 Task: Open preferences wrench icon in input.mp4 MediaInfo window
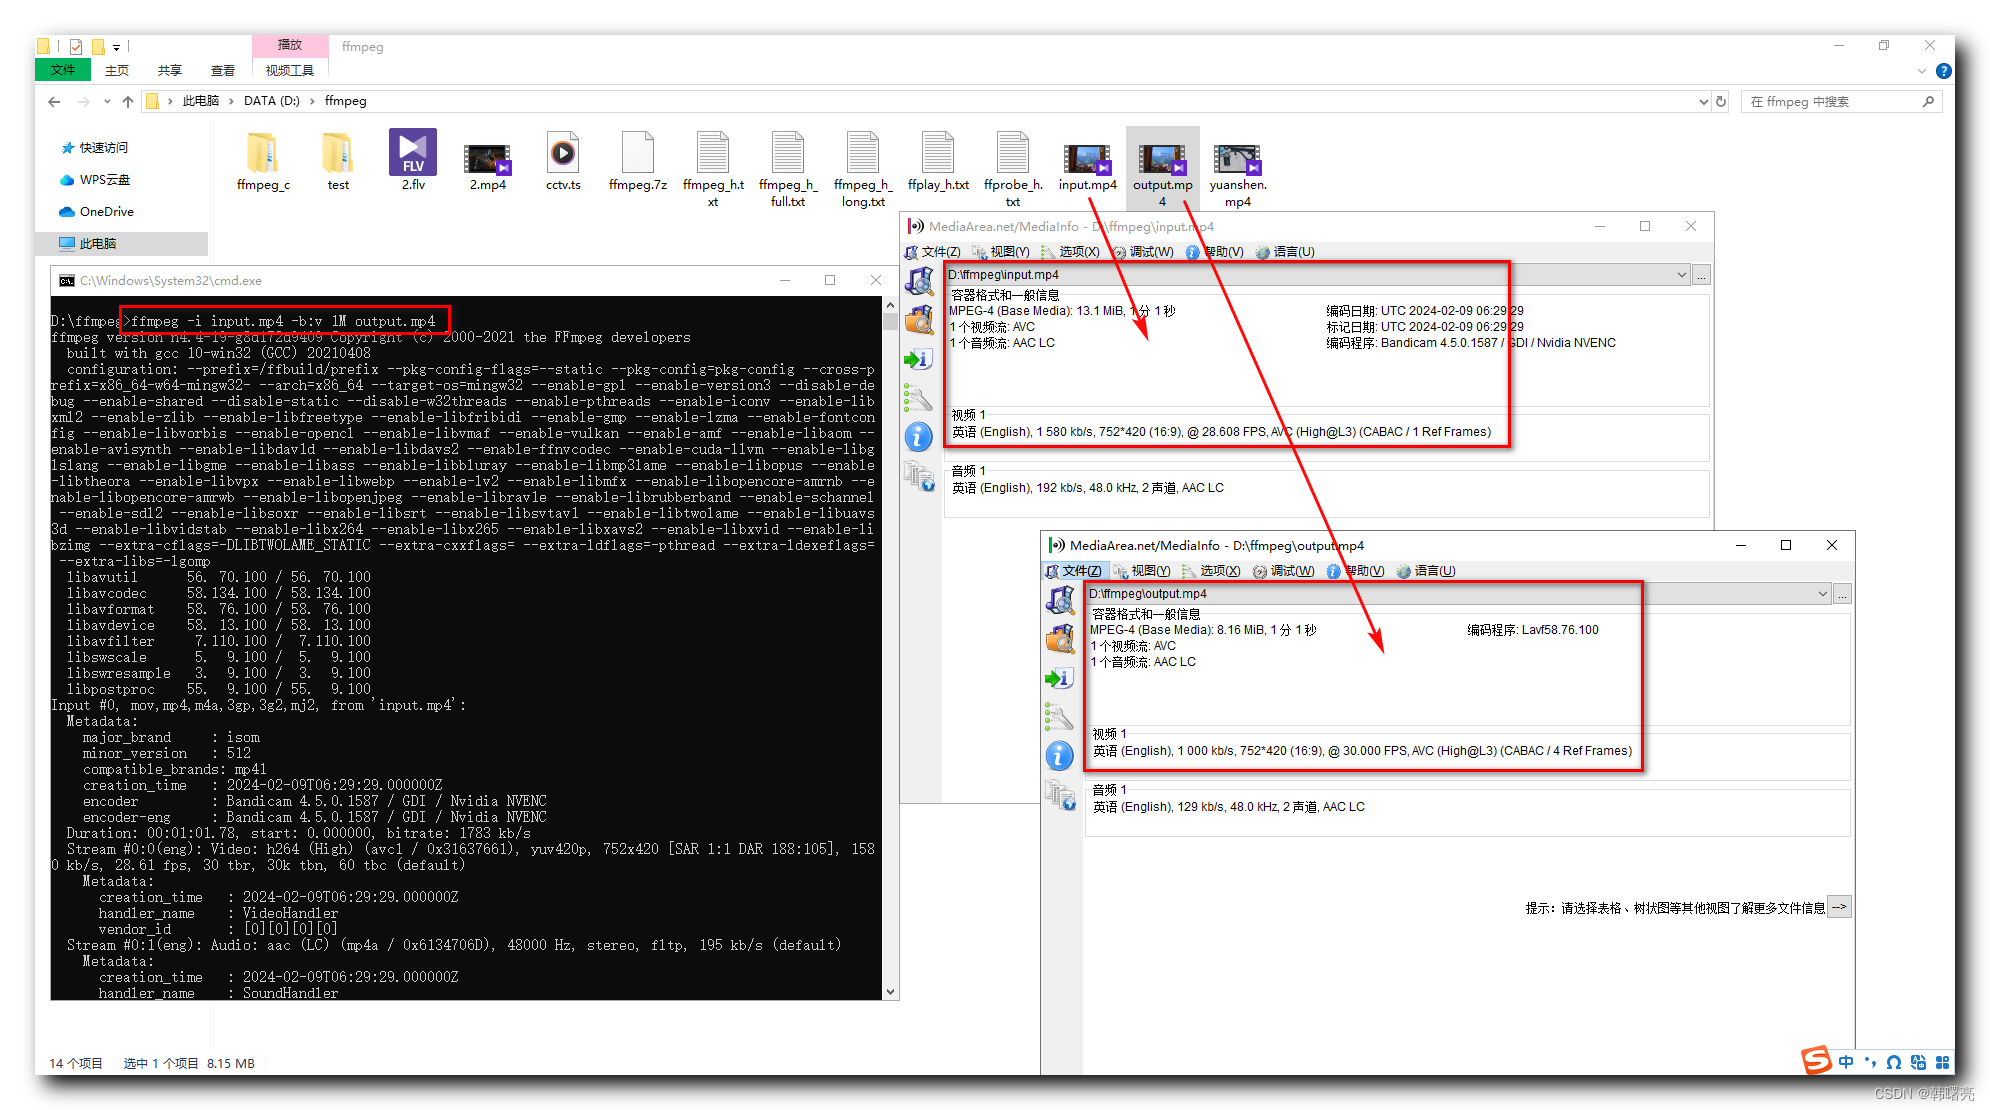[919, 397]
